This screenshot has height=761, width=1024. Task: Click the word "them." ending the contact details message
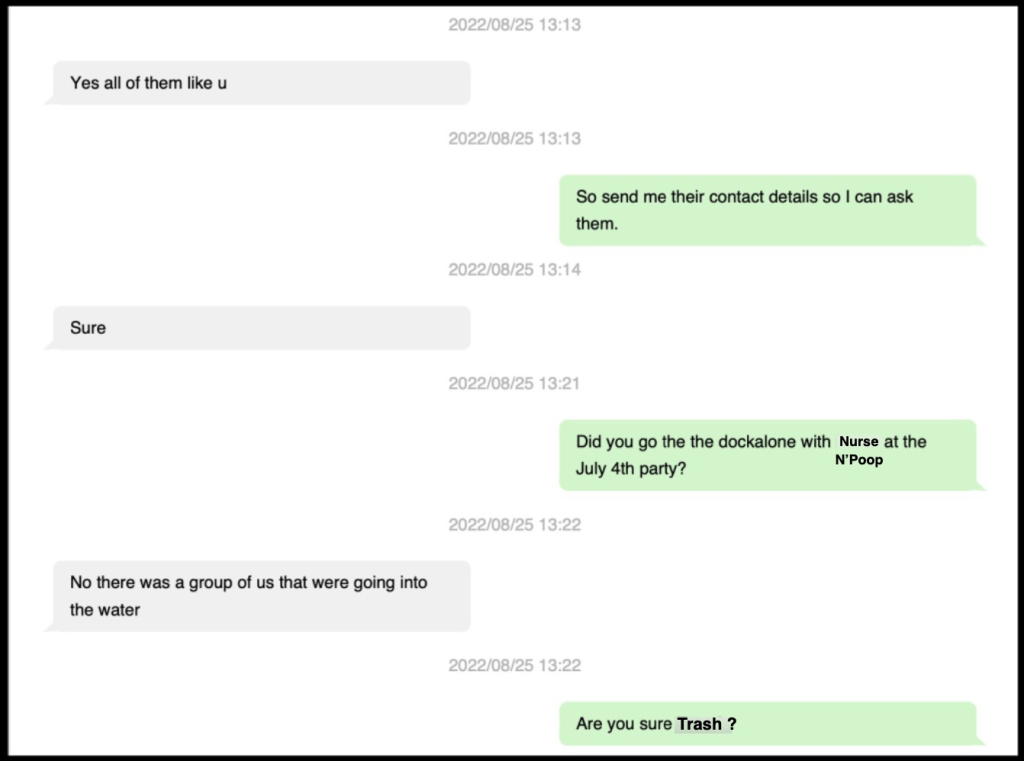coord(597,223)
